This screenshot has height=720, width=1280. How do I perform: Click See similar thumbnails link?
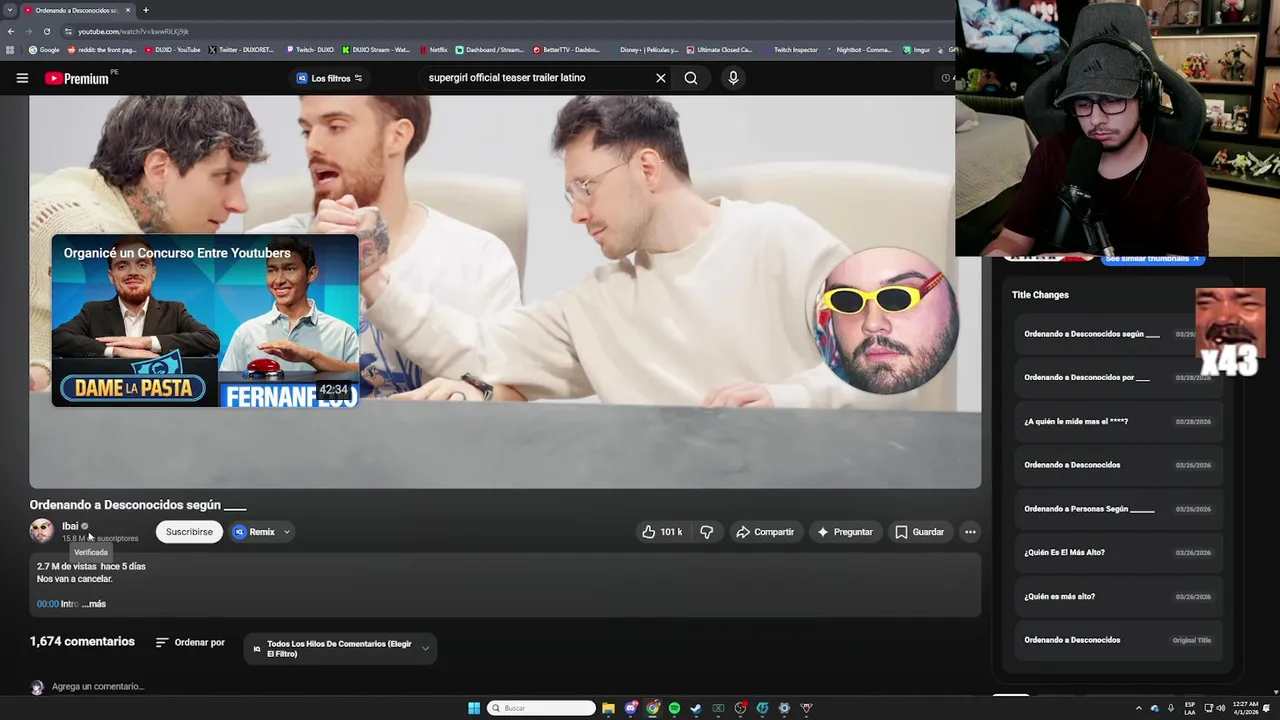(x=1152, y=258)
